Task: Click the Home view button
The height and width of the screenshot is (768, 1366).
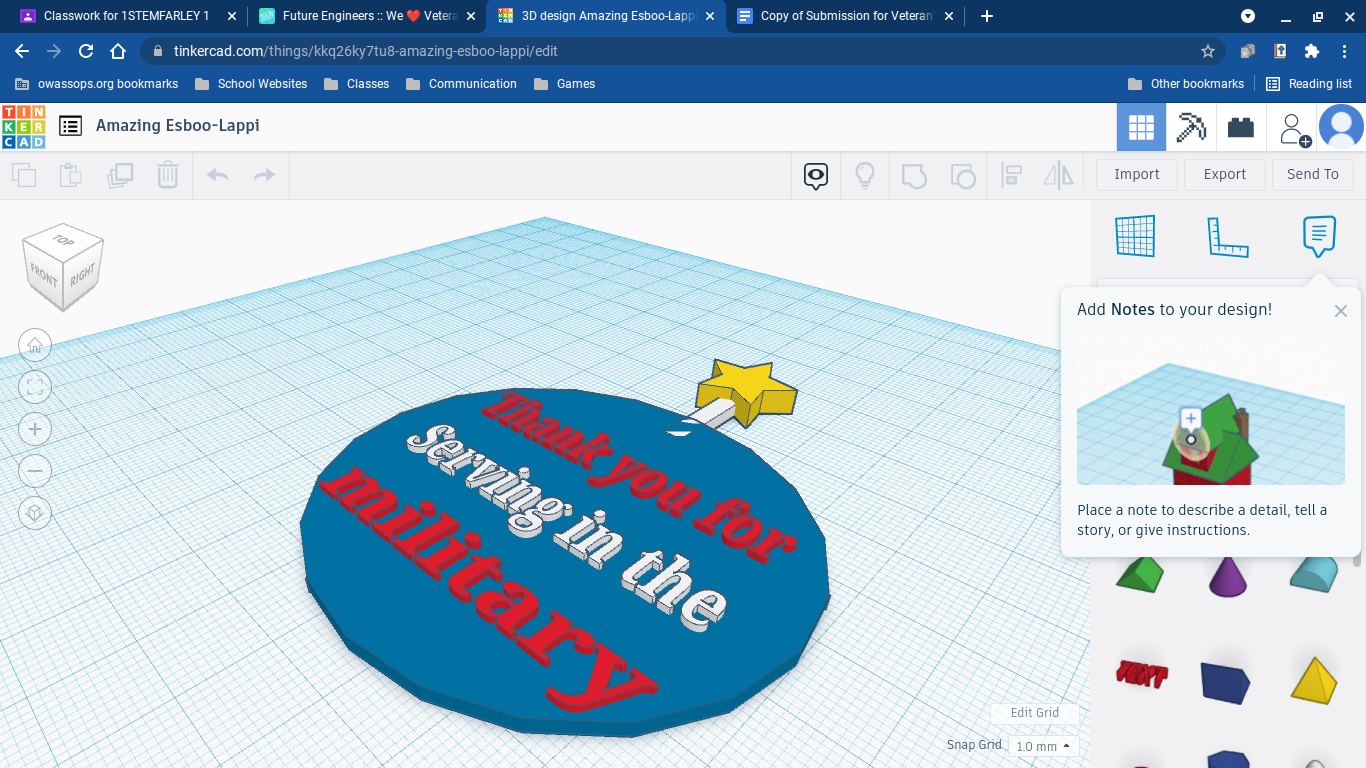Action: (35, 346)
